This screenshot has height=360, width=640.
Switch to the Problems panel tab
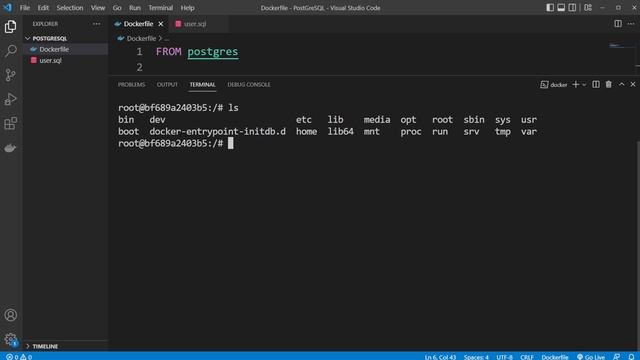coord(131,84)
